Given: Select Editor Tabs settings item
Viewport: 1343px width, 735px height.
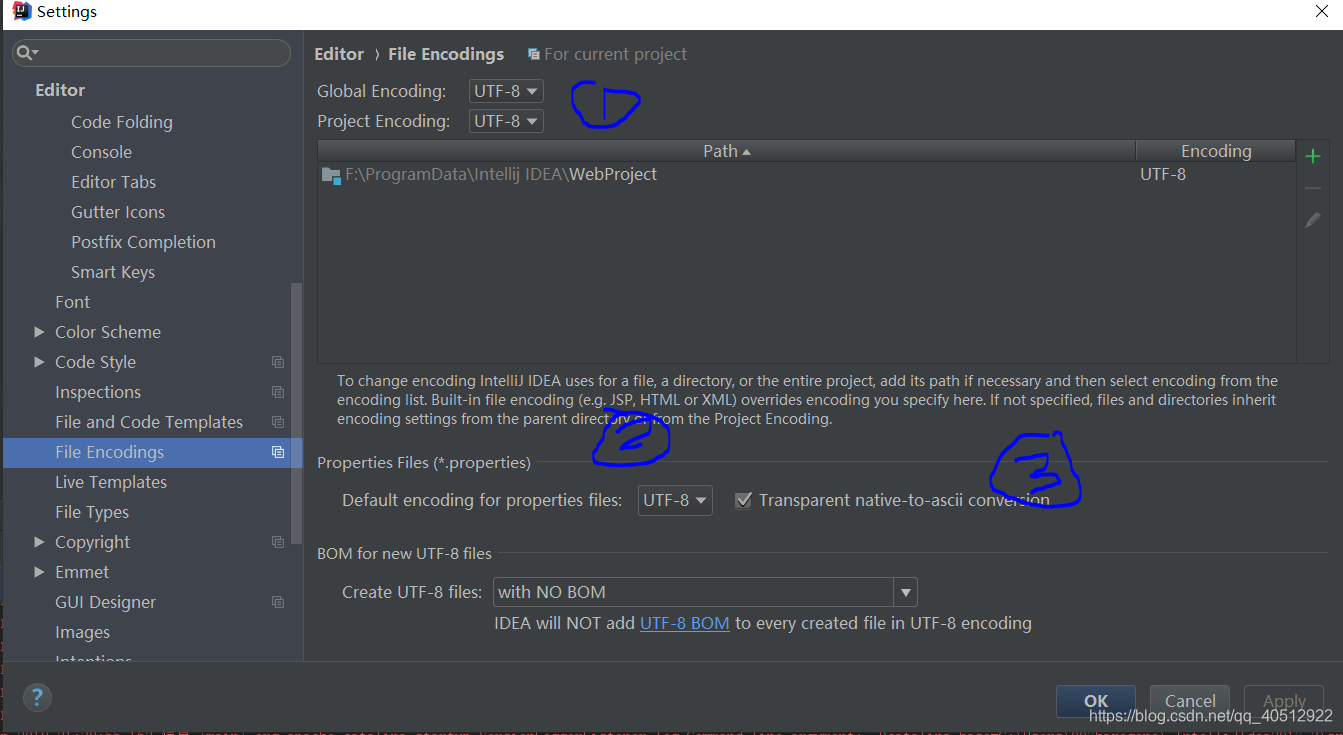Looking at the screenshot, I should 113,182.
